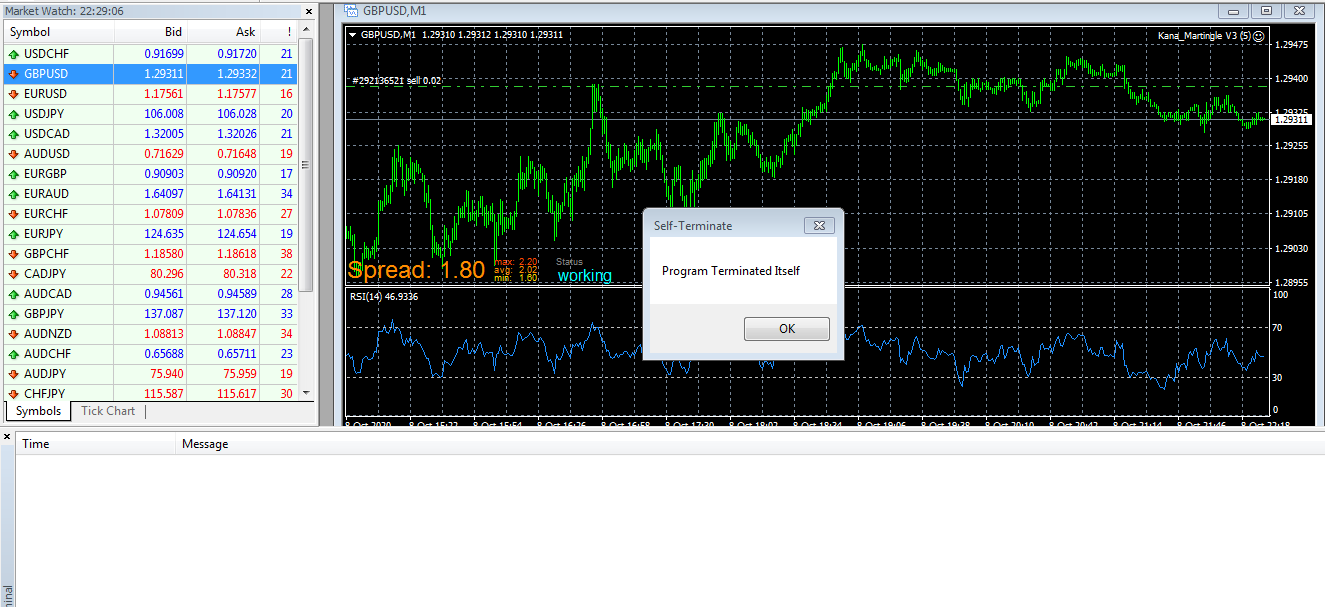Select the EURUSD symbol name
Image resolution: width=1325 pixels, height=607 pixels.
(x=46, y=94)
